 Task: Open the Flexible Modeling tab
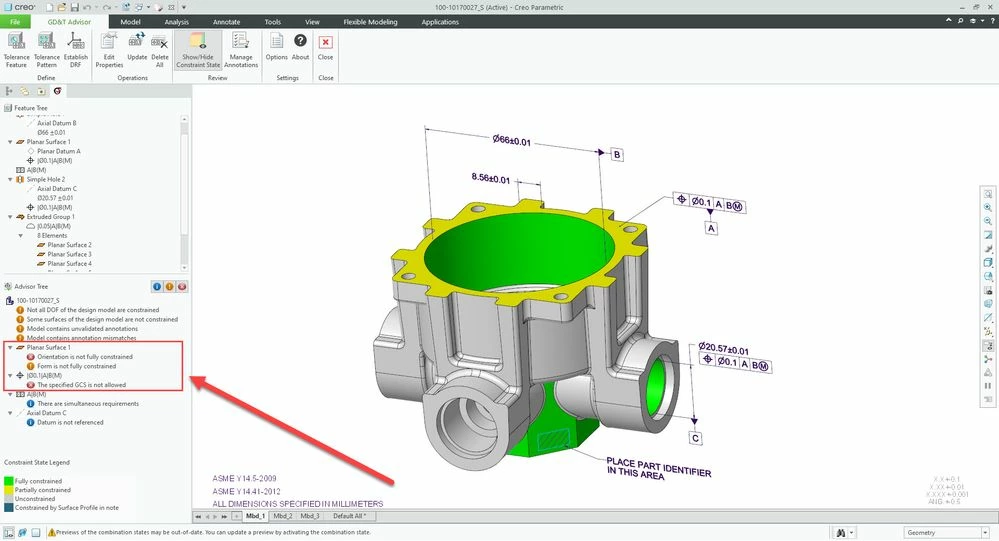coord(370,22)
